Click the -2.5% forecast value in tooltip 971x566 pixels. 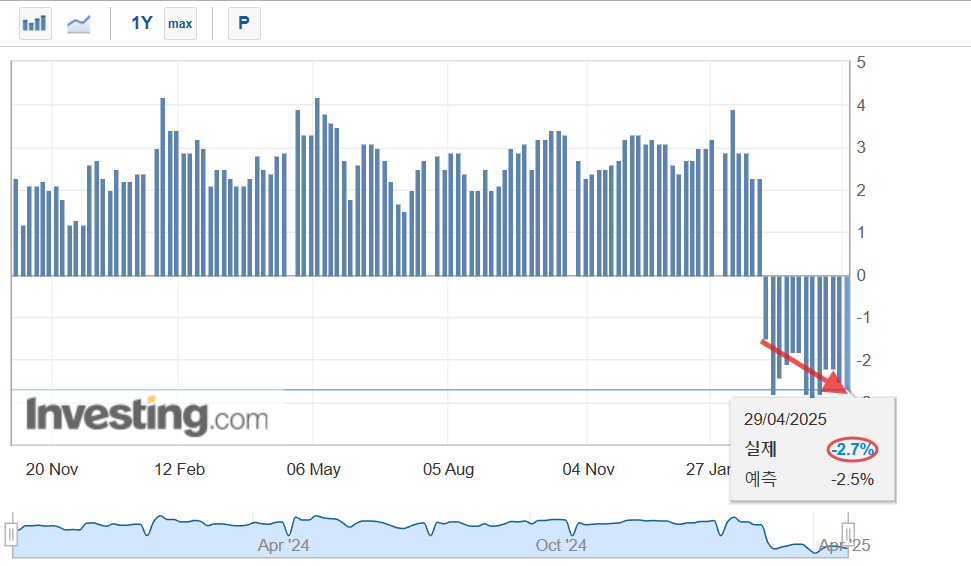coord(852,479)
